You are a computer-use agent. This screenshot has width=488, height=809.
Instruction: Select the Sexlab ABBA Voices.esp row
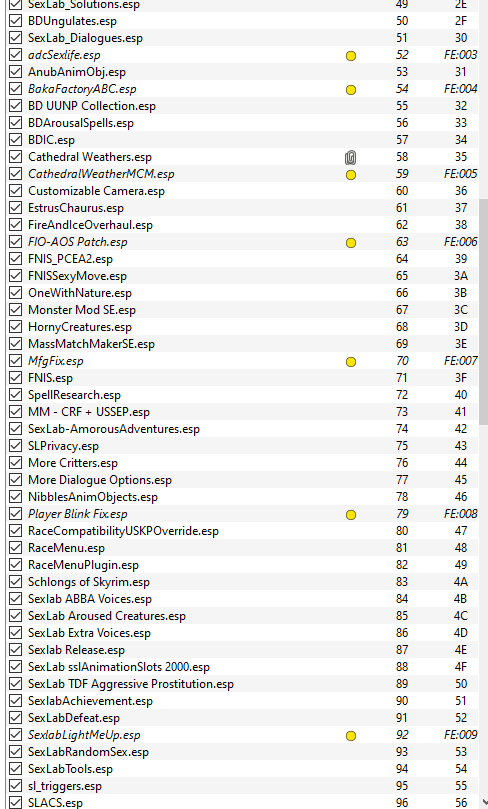point(242,599)
